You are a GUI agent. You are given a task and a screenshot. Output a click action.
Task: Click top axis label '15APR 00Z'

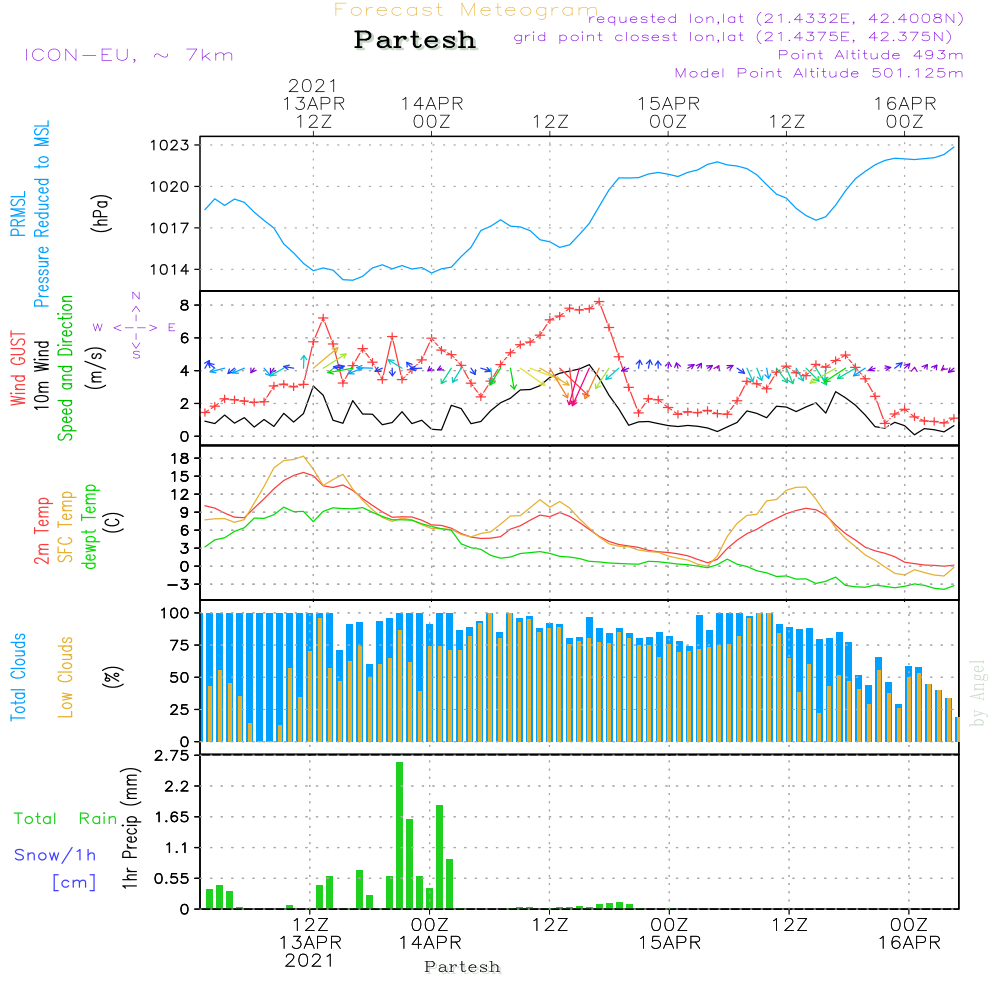tap(668, 112)
